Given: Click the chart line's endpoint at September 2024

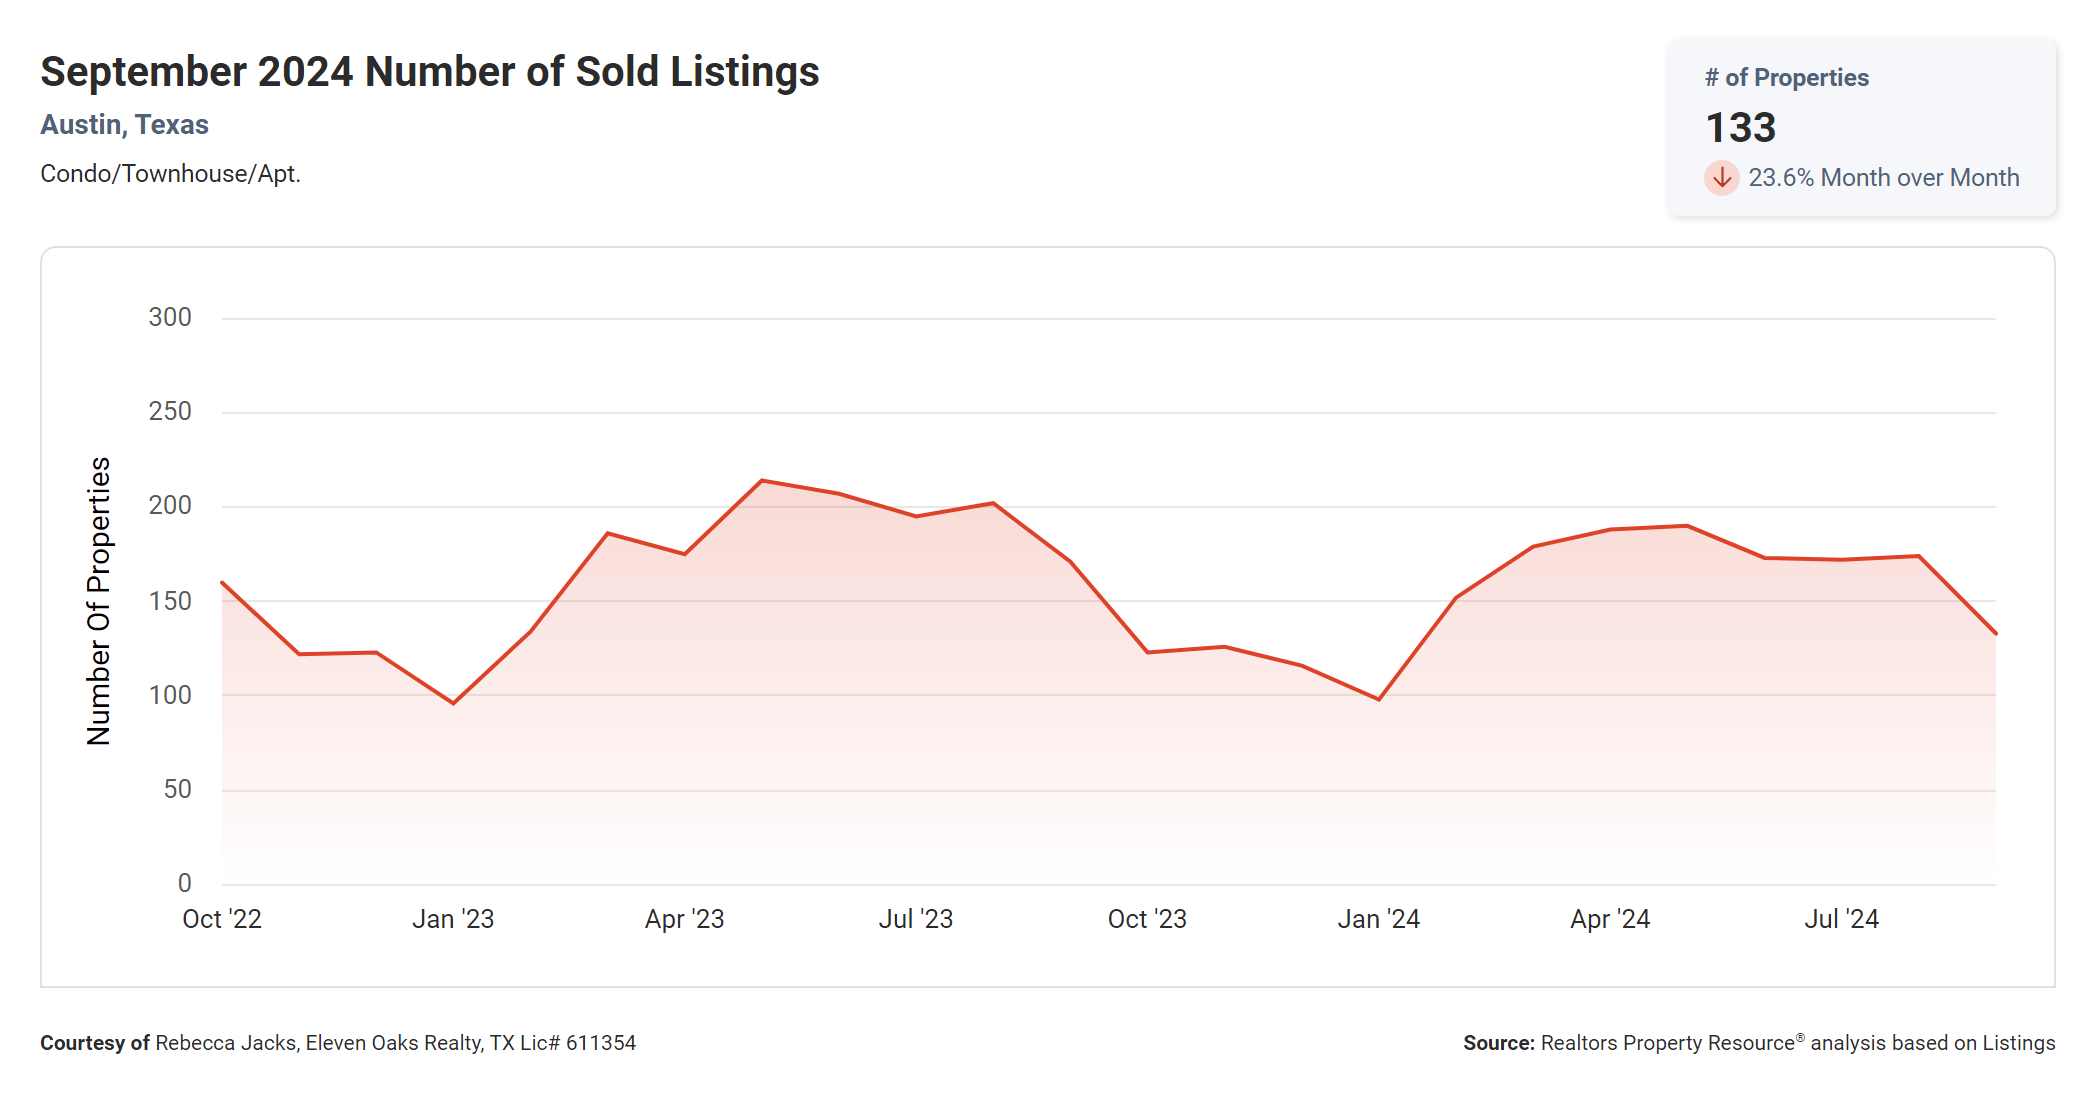Looking at the screenshot, I should click(1994, 633).
